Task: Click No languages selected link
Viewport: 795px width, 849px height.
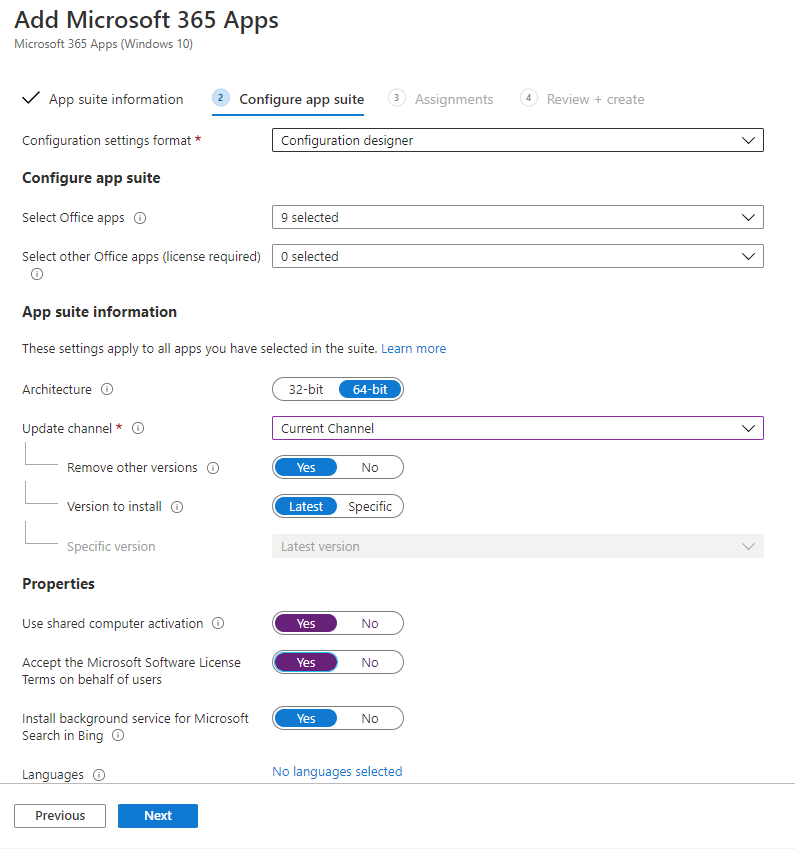Action: coord(337,772)
